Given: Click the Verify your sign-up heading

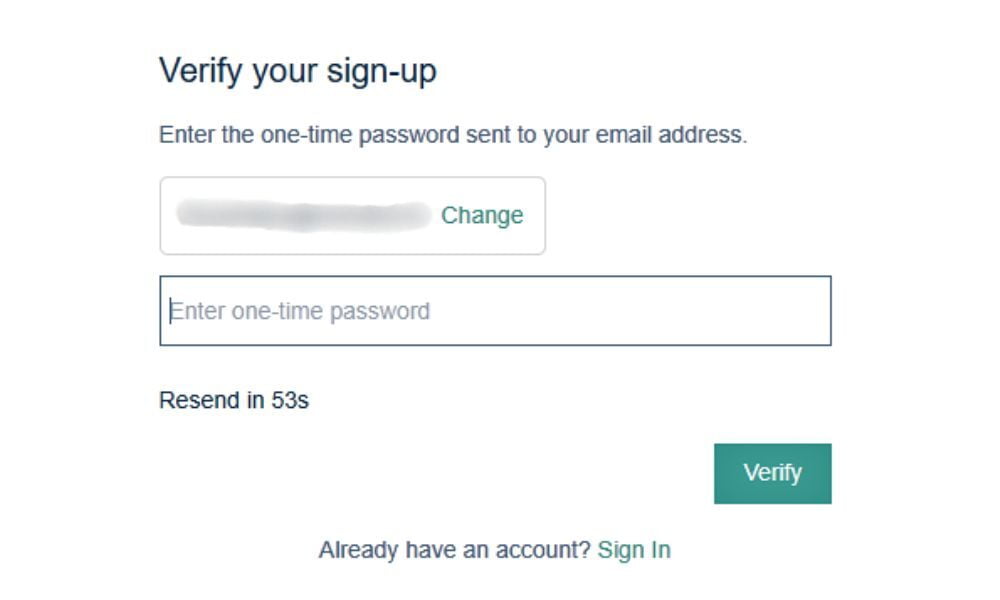Looking at the screenshot, I should [x=298, y=71].
